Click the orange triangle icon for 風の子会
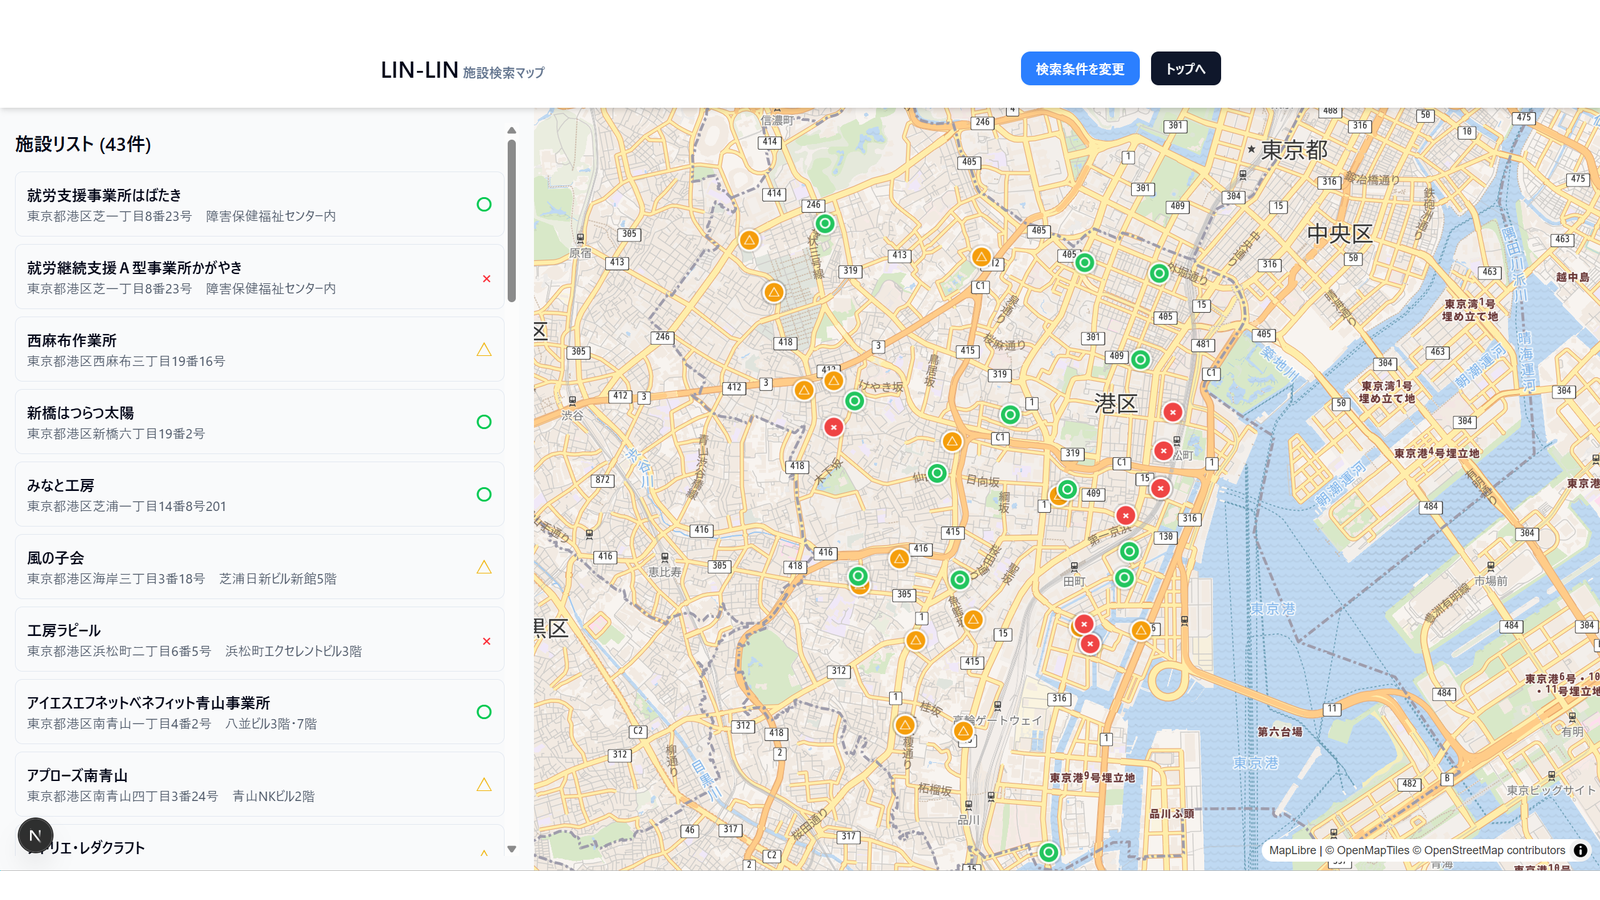 coord(484,567)
